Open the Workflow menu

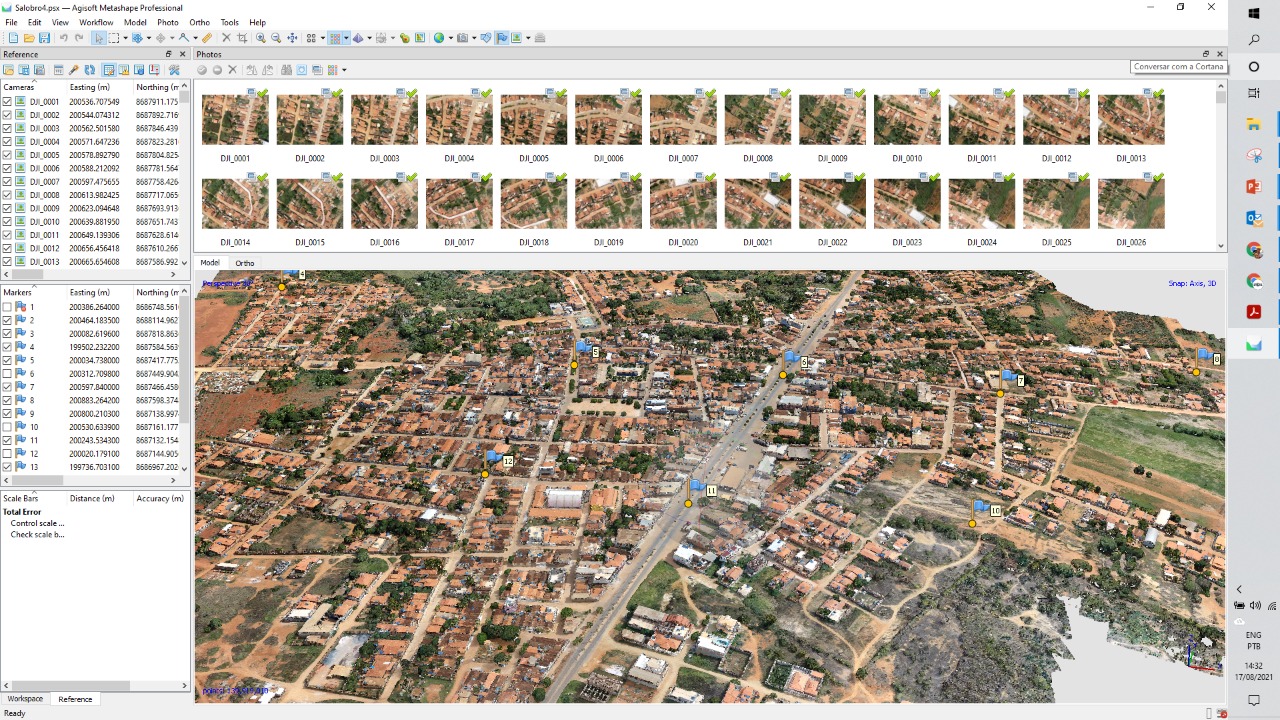point(96,22)
